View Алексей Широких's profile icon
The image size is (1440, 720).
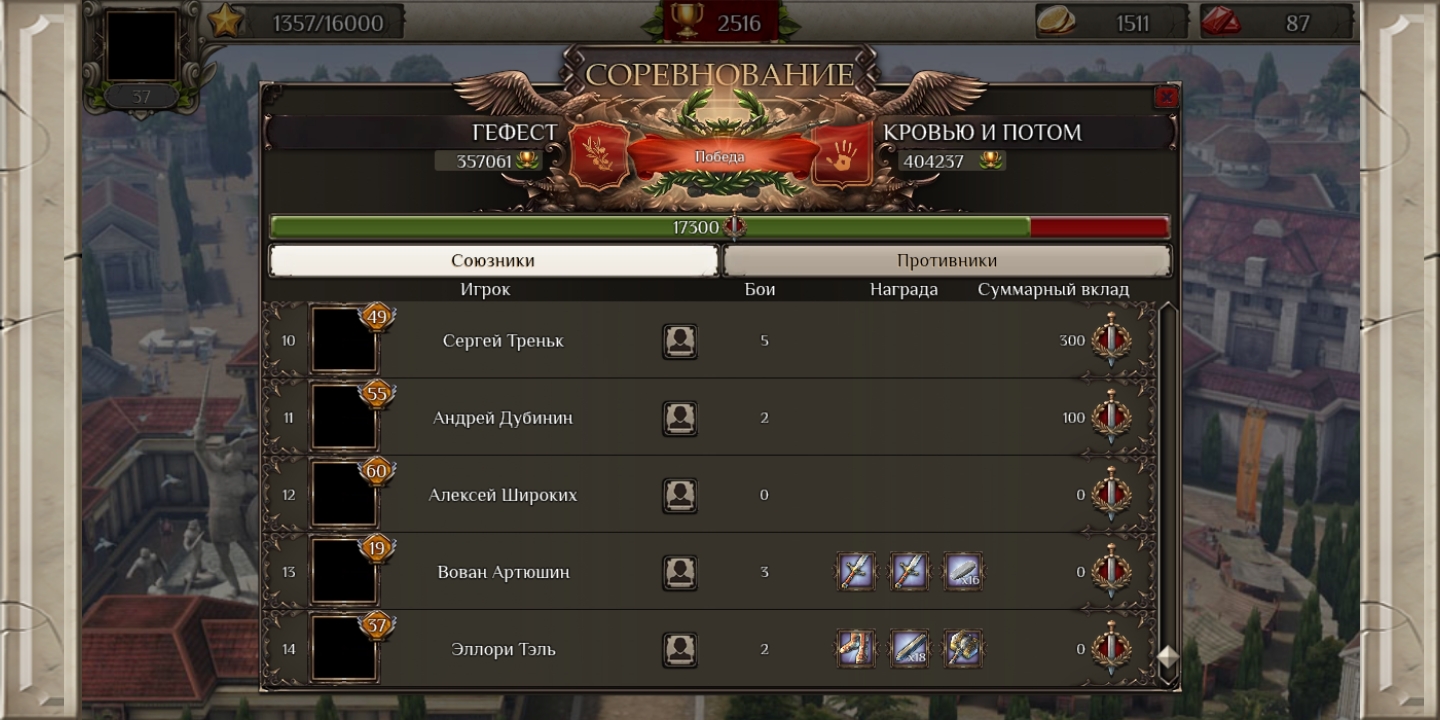click(680, 495)
